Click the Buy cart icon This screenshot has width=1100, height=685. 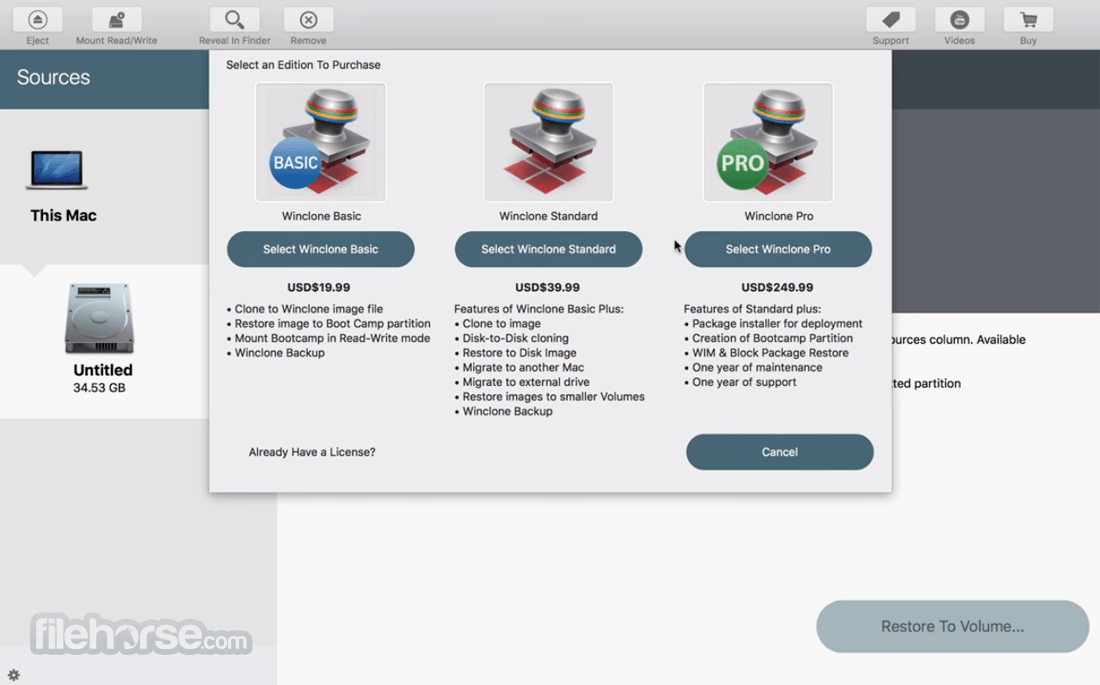point(1028,20)
